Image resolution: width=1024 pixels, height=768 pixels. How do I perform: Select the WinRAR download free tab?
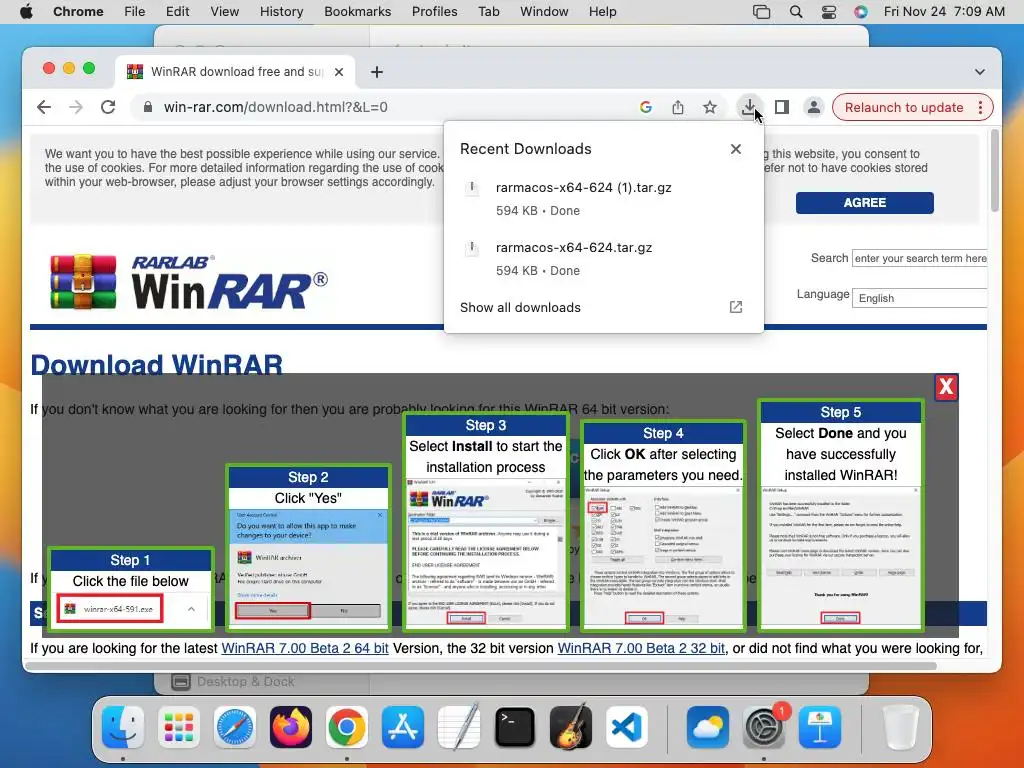[x=236, y=72]
